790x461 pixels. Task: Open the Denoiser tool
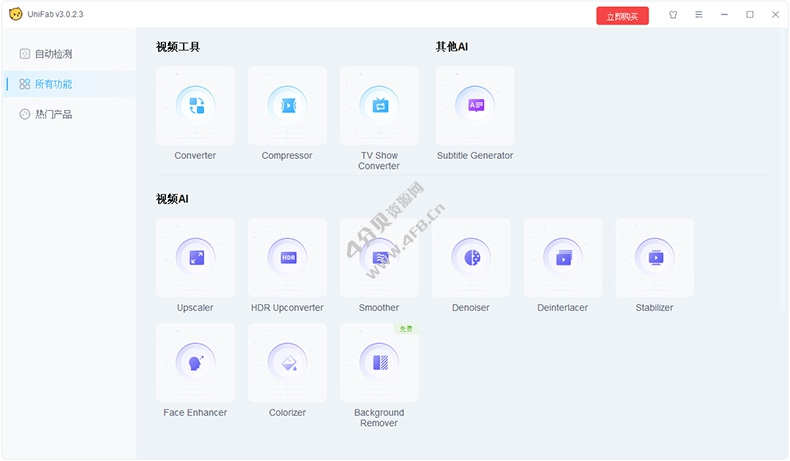tap(471, 257)
